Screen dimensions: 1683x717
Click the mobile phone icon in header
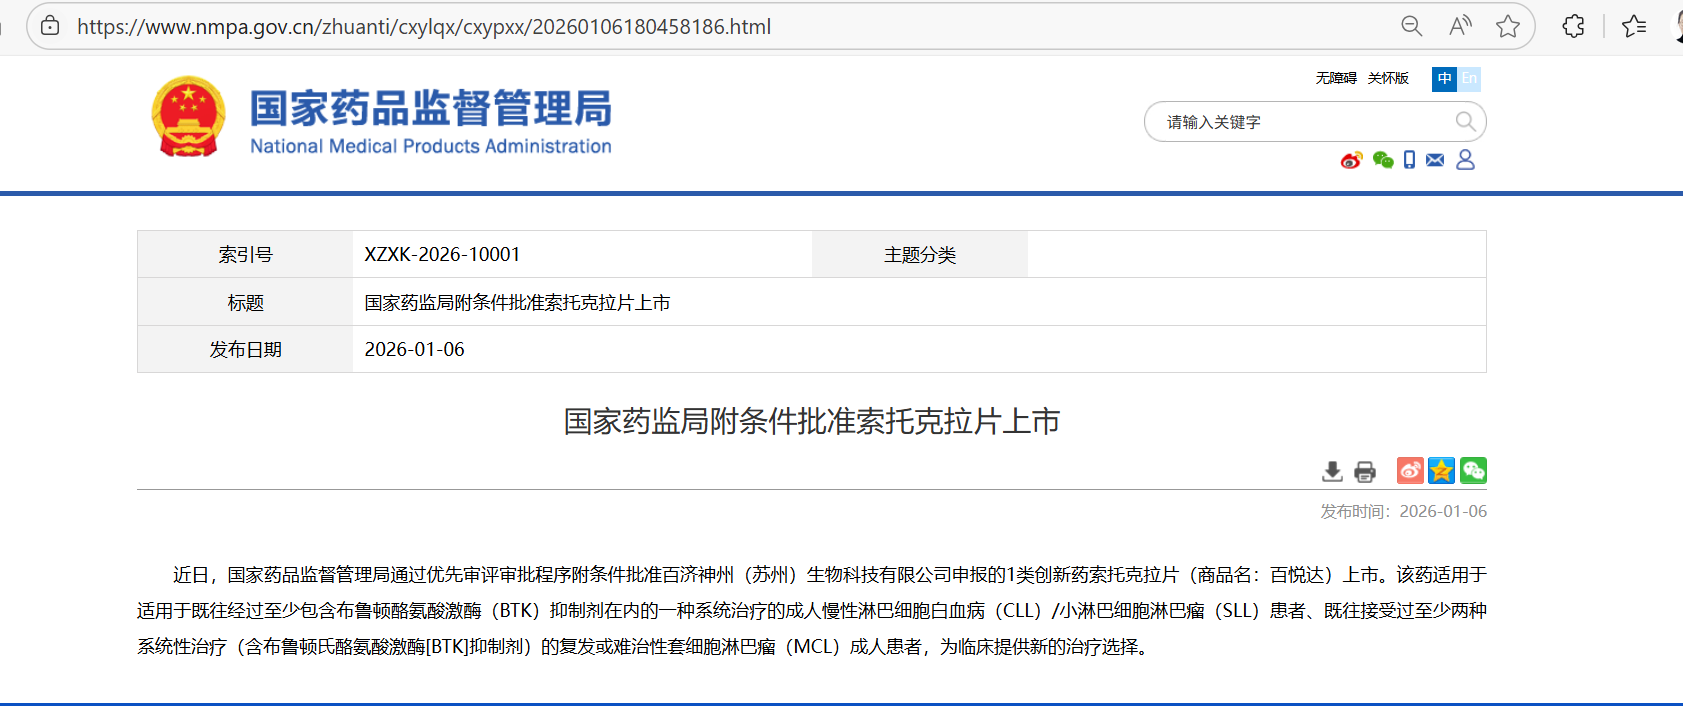[1409, 160]
